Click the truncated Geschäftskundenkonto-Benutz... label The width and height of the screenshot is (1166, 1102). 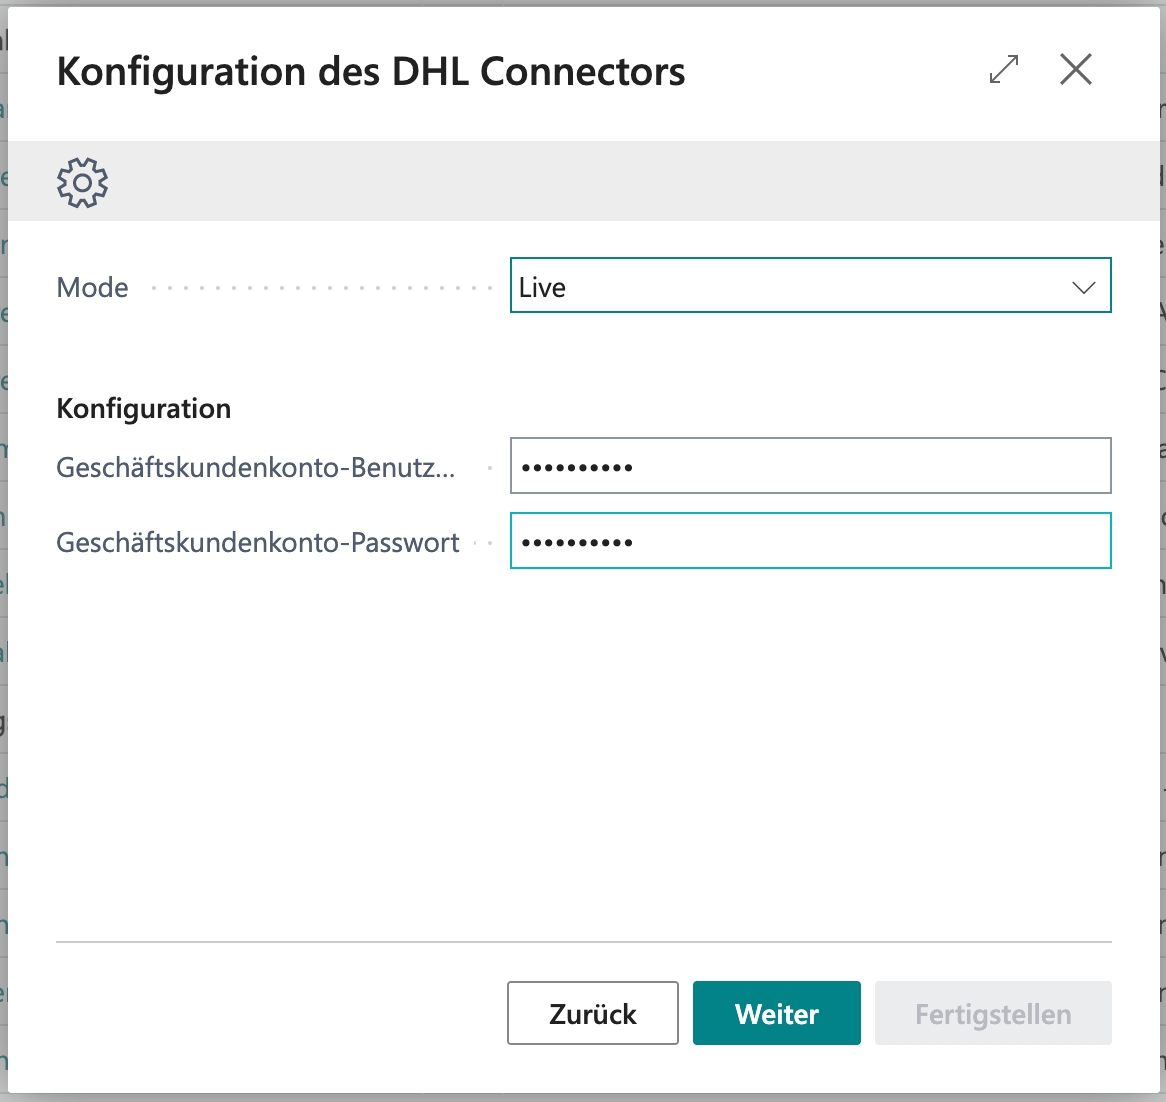coord(255,467)
